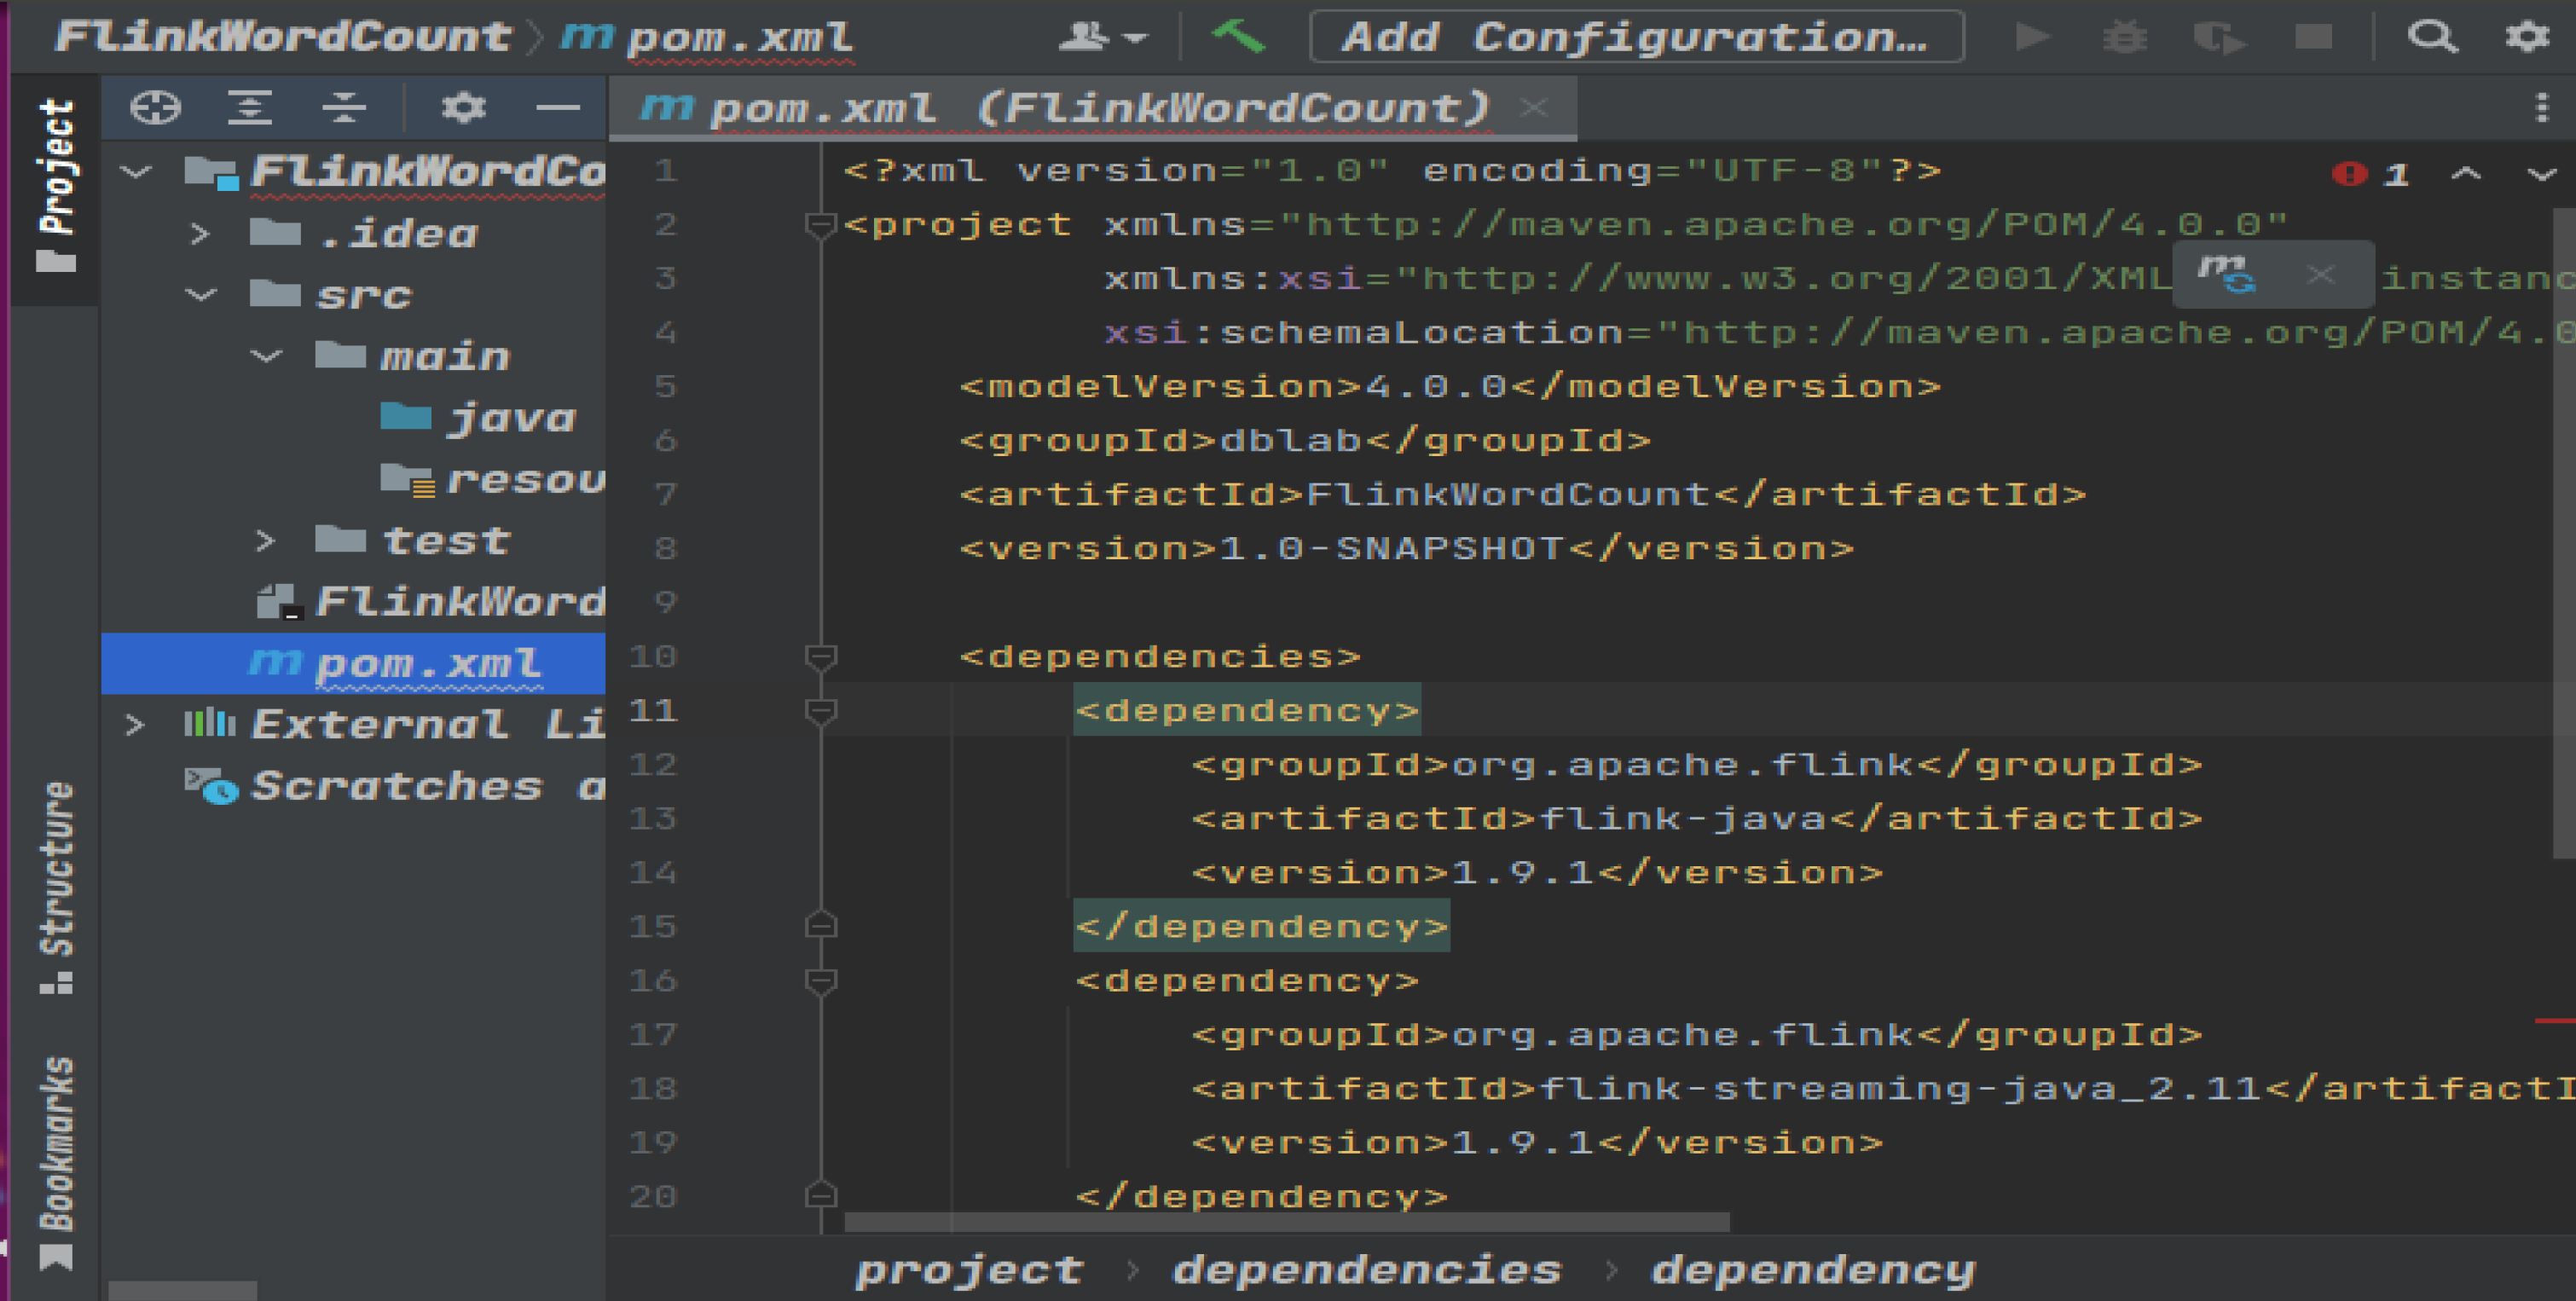
Task: Toggle the Structure tool window stripe
Action: (56, 887)
